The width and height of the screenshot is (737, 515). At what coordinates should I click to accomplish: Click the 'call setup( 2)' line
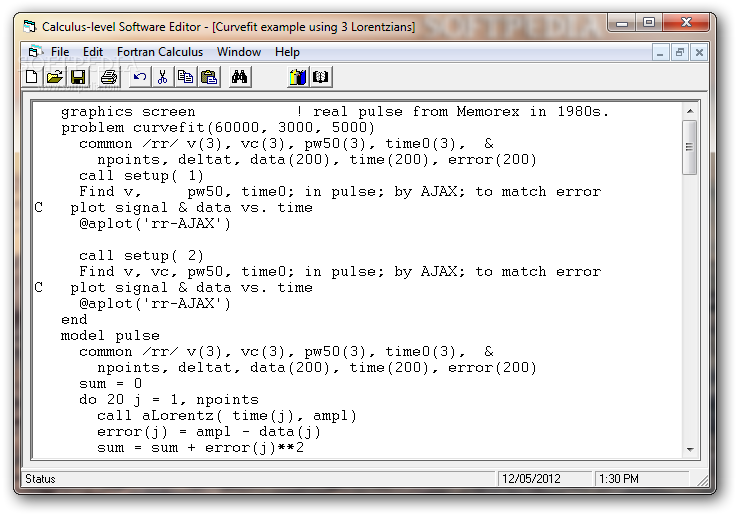click(x=141, y=255)
